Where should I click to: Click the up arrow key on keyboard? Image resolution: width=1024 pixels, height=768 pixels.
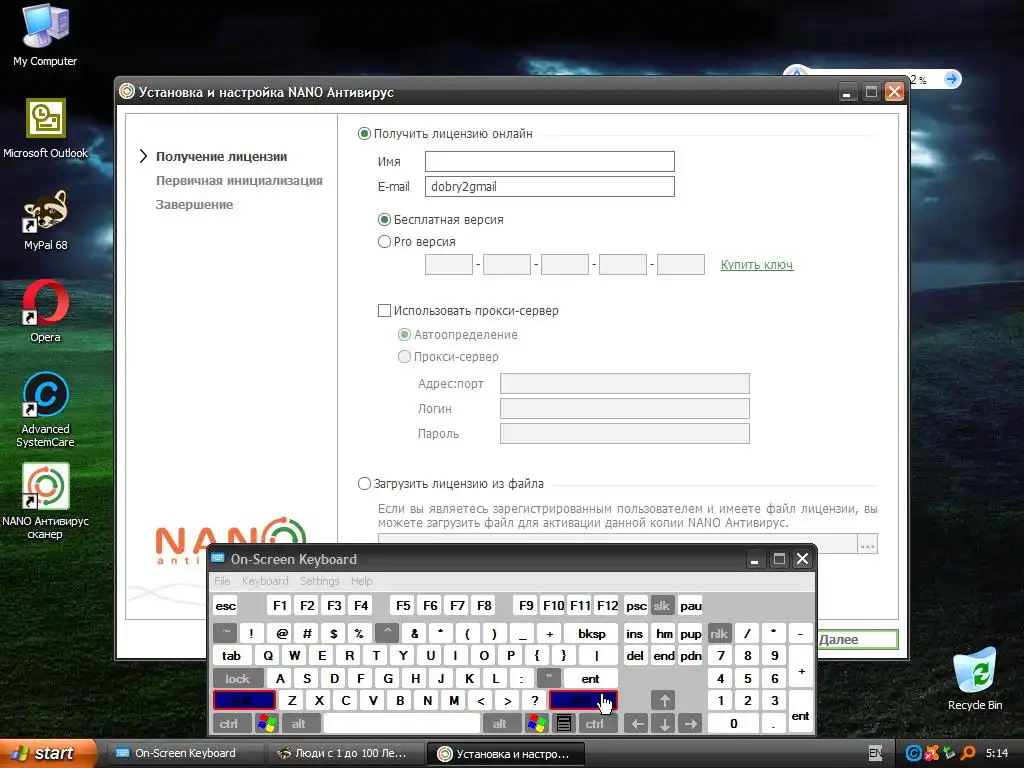664,701
